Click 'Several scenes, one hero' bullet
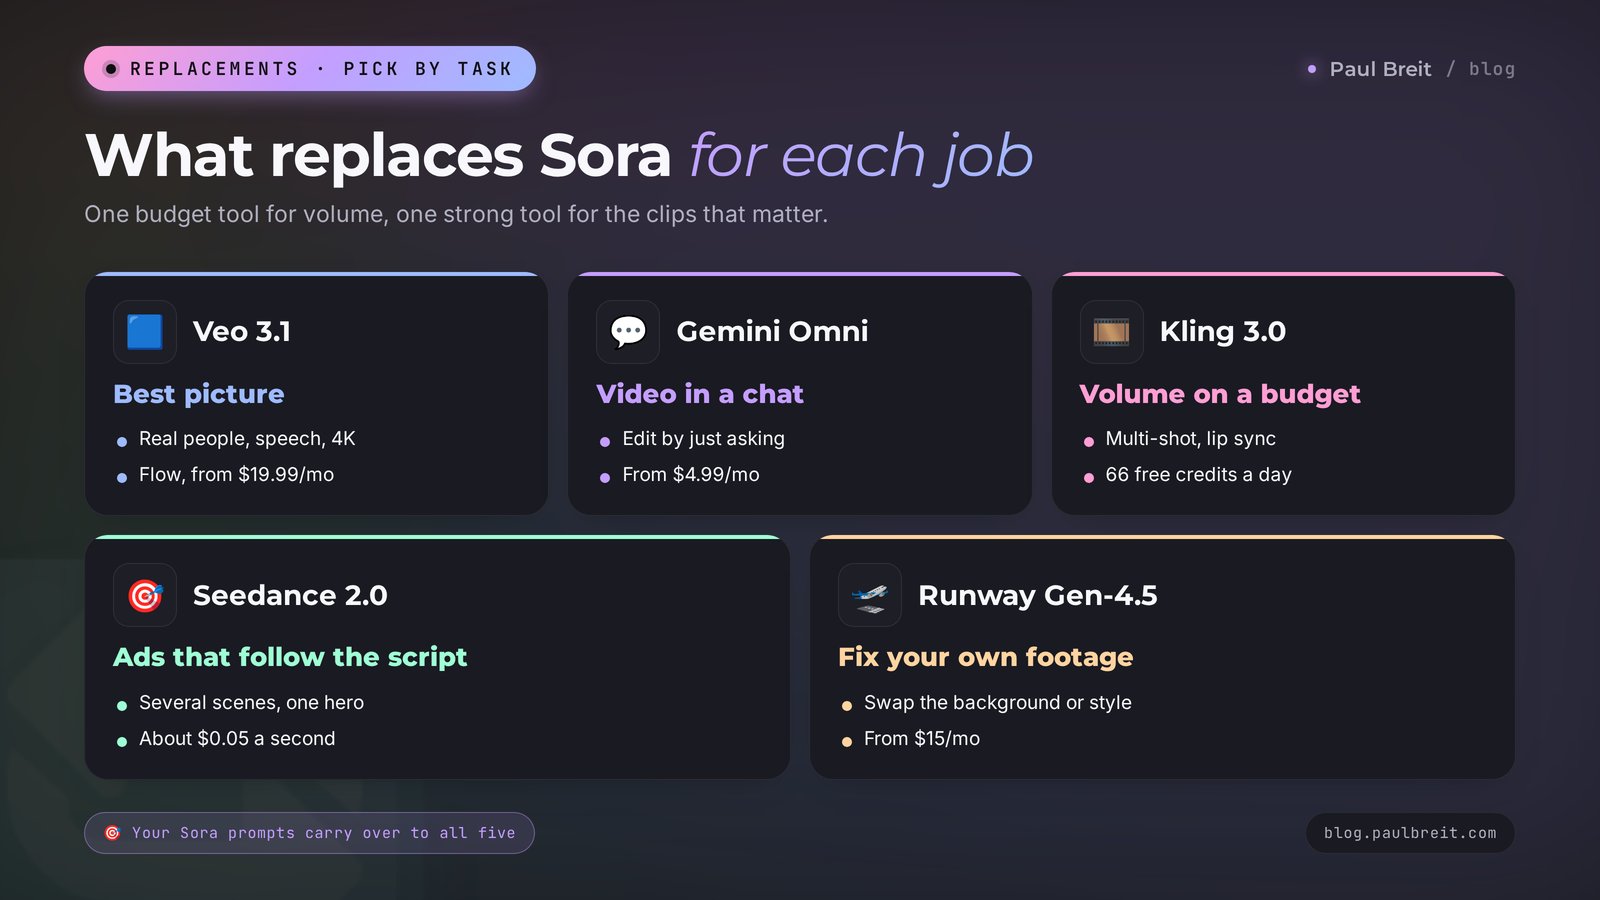The width and height of the screenshot is (1600, 900). point(251,703)
